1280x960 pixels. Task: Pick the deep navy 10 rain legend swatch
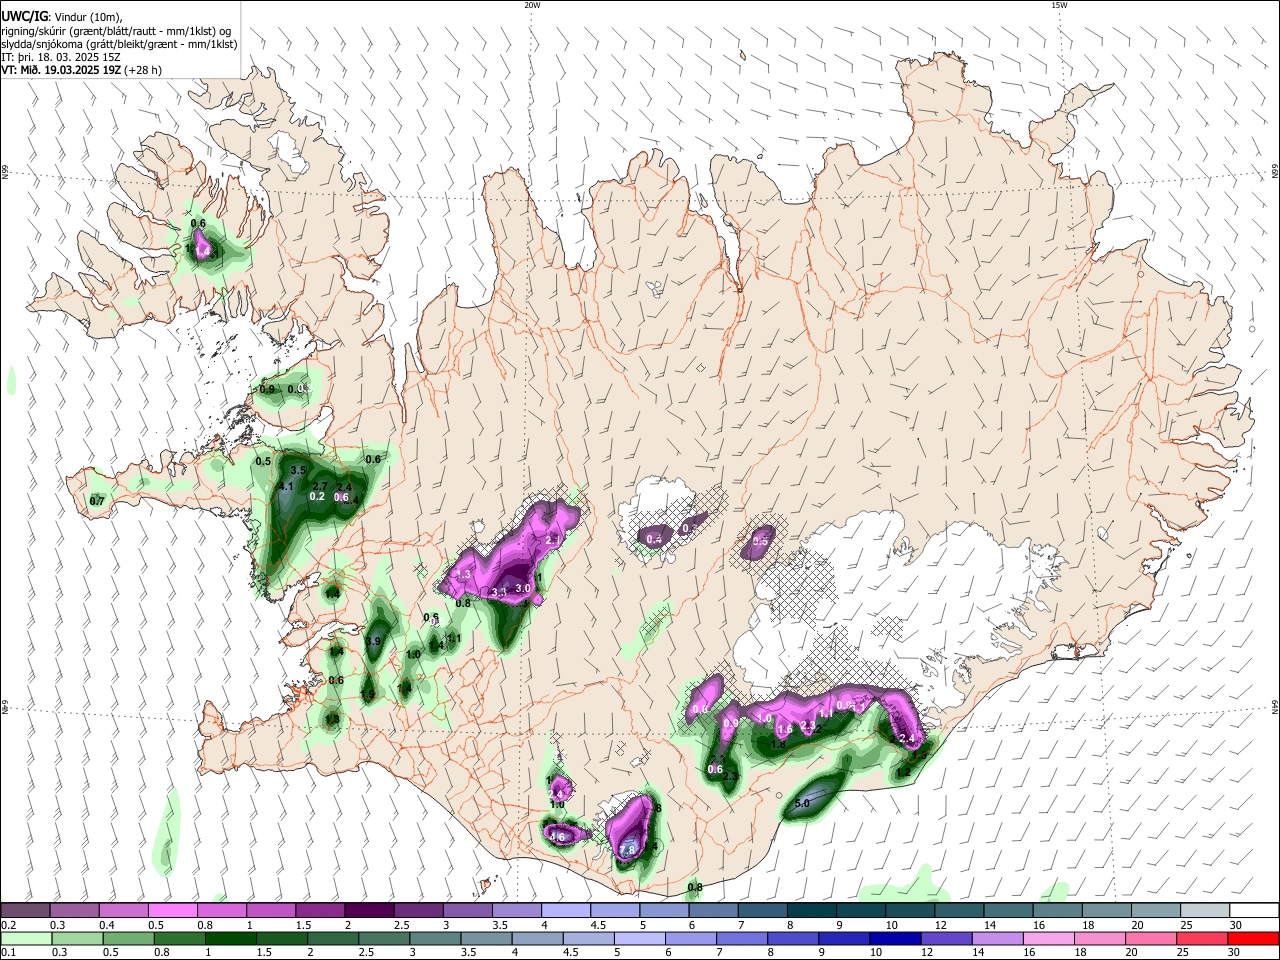coord(894,938)
